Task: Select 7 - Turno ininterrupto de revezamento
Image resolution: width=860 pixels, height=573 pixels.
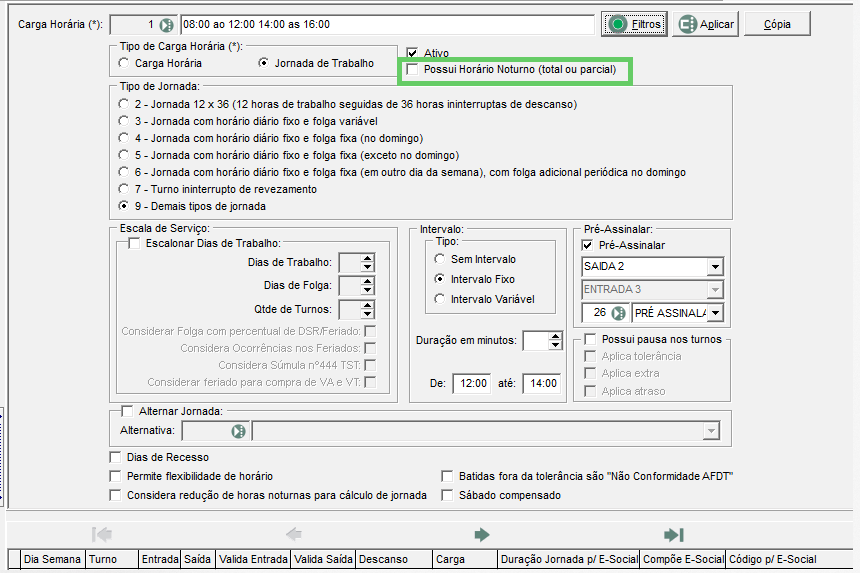Action: coord(124,189)
